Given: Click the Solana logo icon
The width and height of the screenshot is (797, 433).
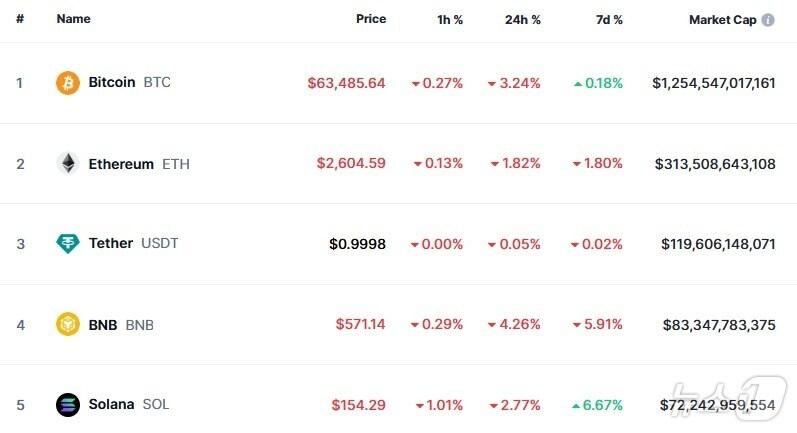Looking at the screenshot, I should (68, 405).
